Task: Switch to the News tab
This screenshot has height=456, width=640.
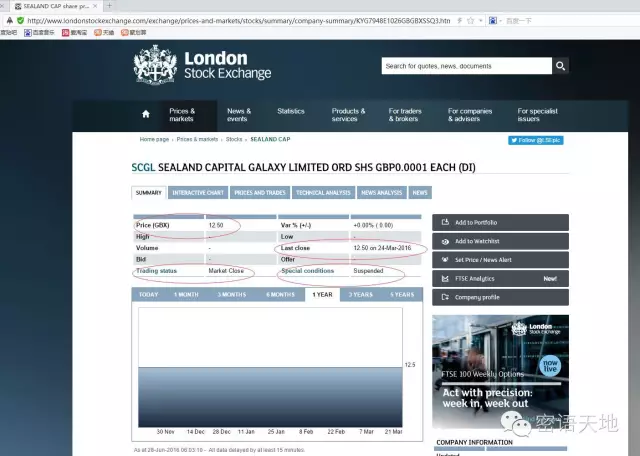Action: (420, 193)
